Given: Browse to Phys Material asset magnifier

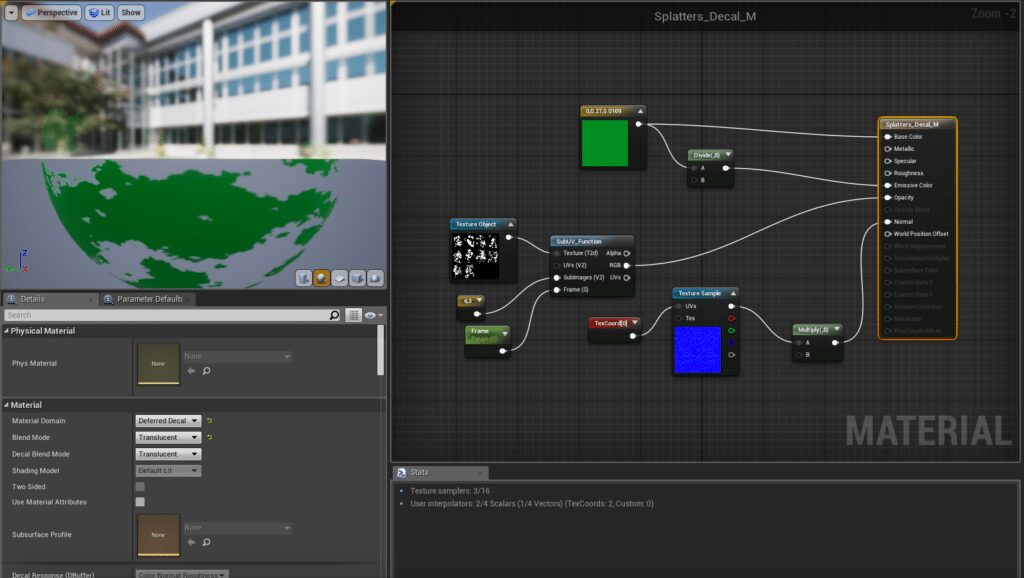Looking at the screenshot, I should click(x=206, y=370).
